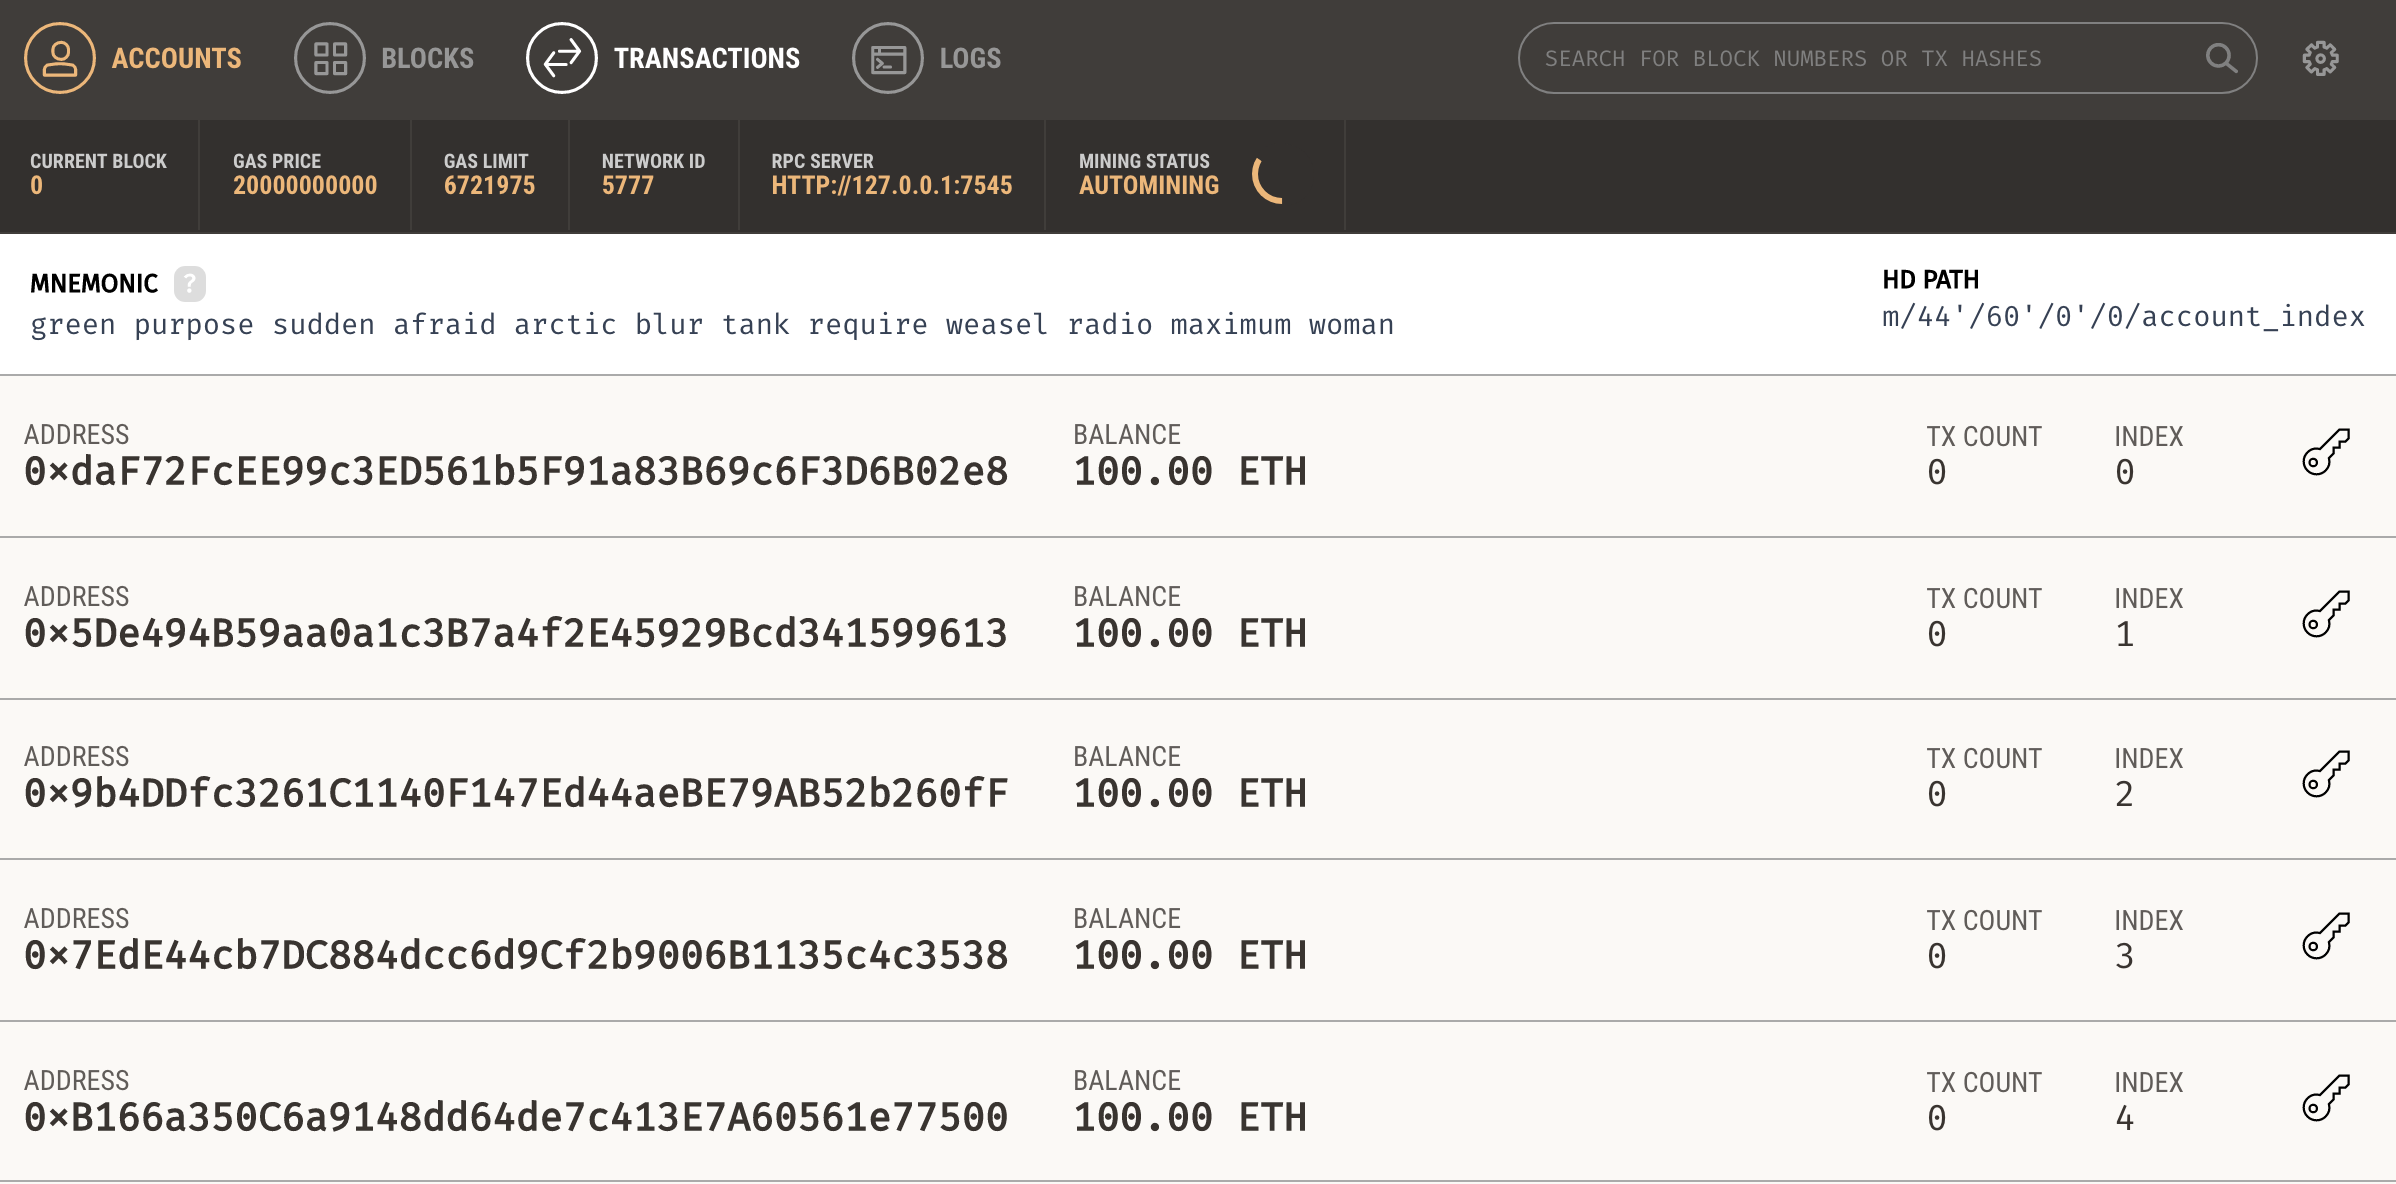Click the AUTOMINING mining status
This screenshot has width=2396, height=1184.
1148,185
